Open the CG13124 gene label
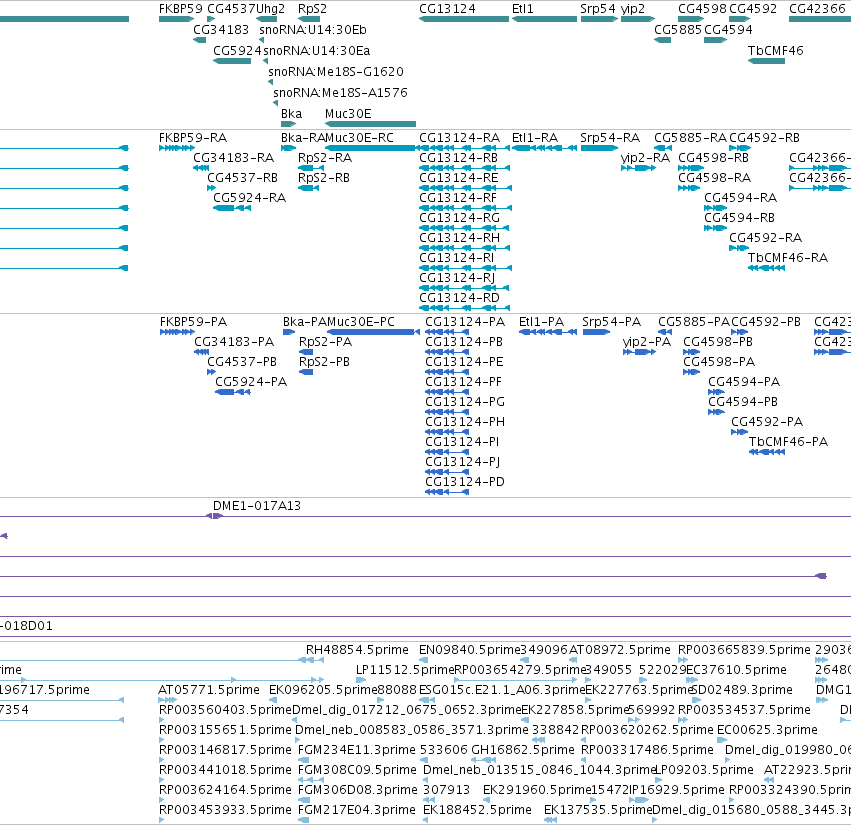 coord(447,9)
